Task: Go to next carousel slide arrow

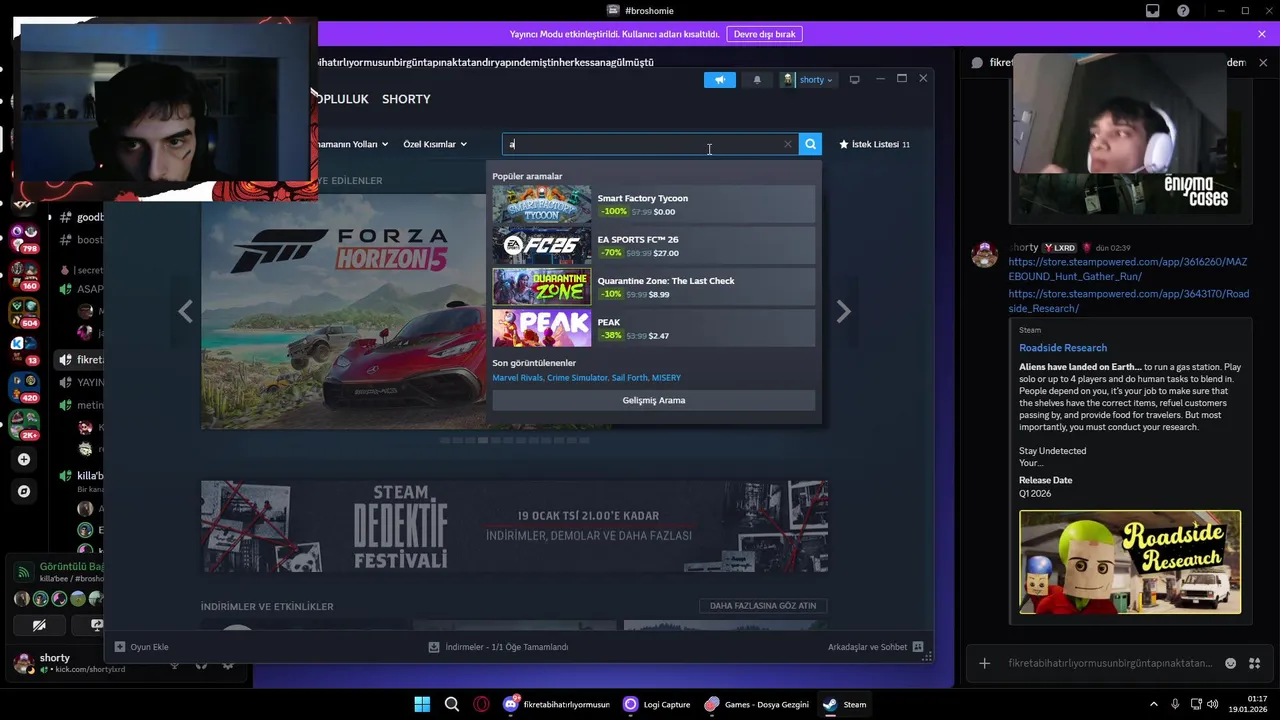Action: (x=844, y=312)
